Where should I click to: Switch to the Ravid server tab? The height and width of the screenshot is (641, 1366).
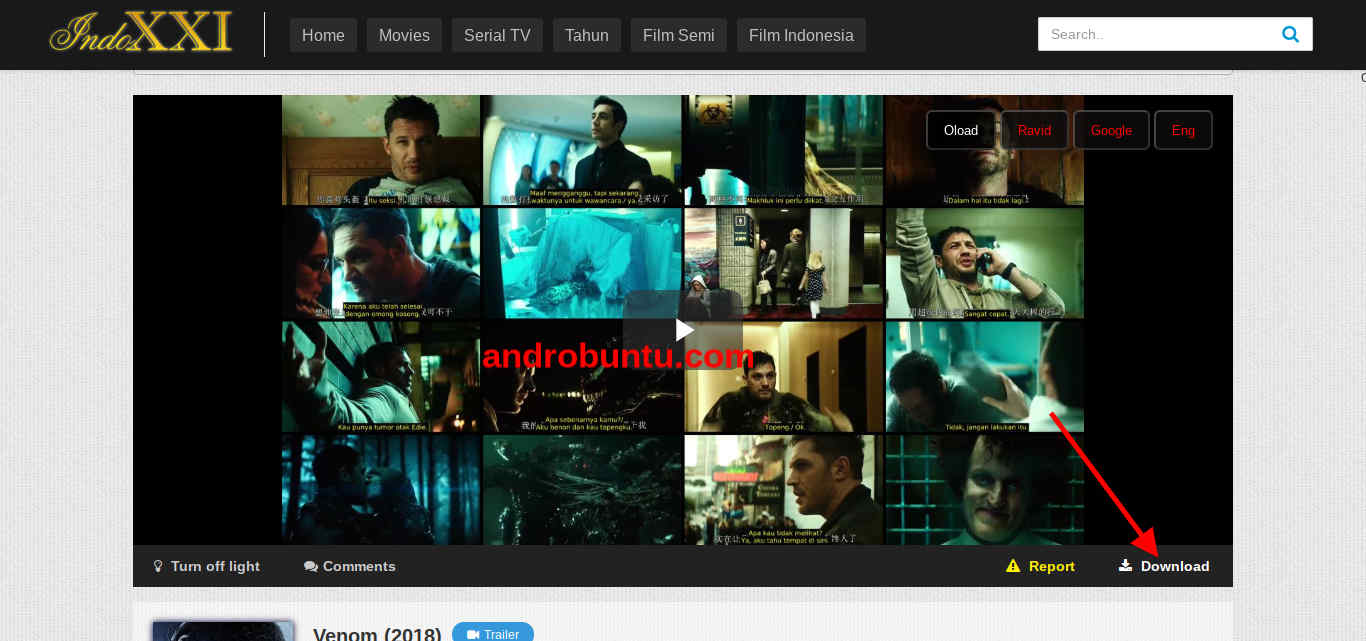coord(1035,130)
